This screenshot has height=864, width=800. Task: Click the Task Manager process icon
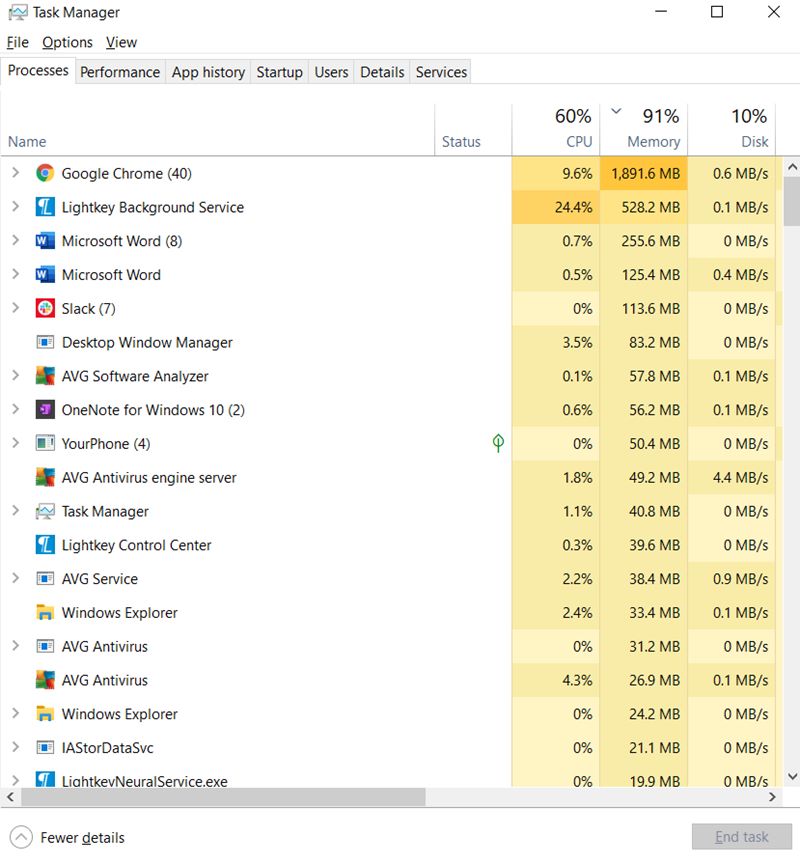coord(44,511)
